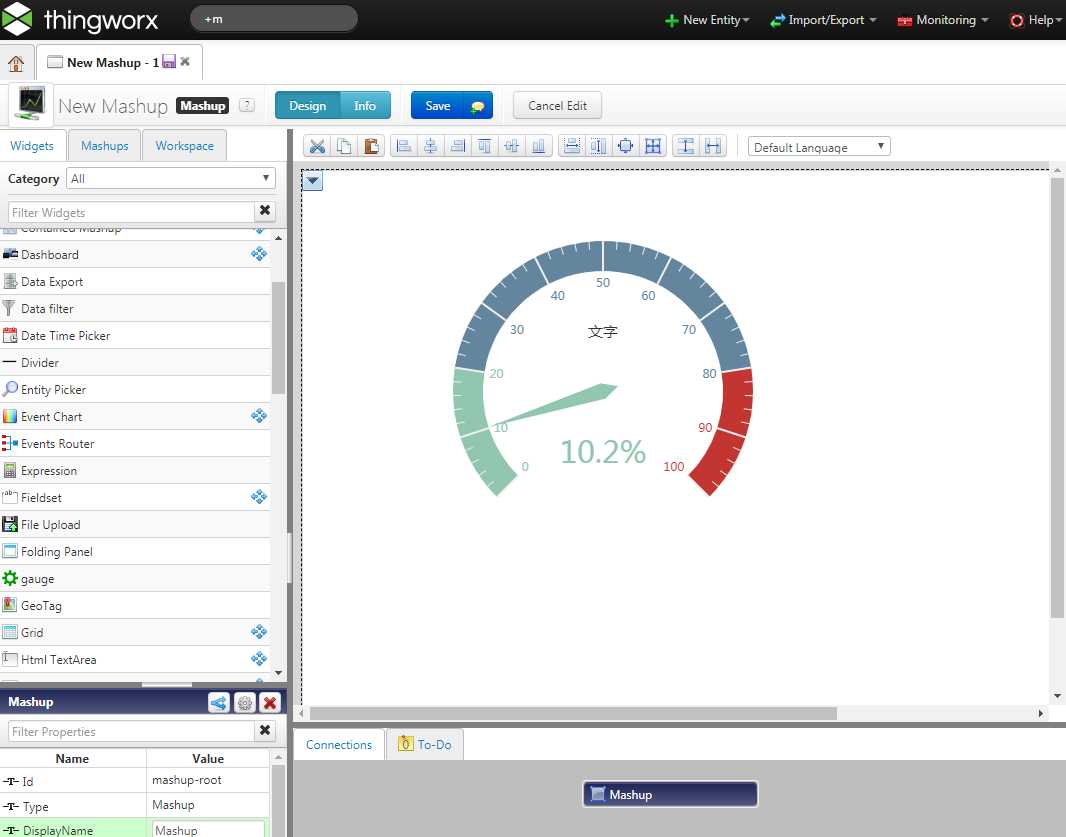
Task: Clear the Filter Widgets field
Action: pyautogui.click(x=265, y=211)
